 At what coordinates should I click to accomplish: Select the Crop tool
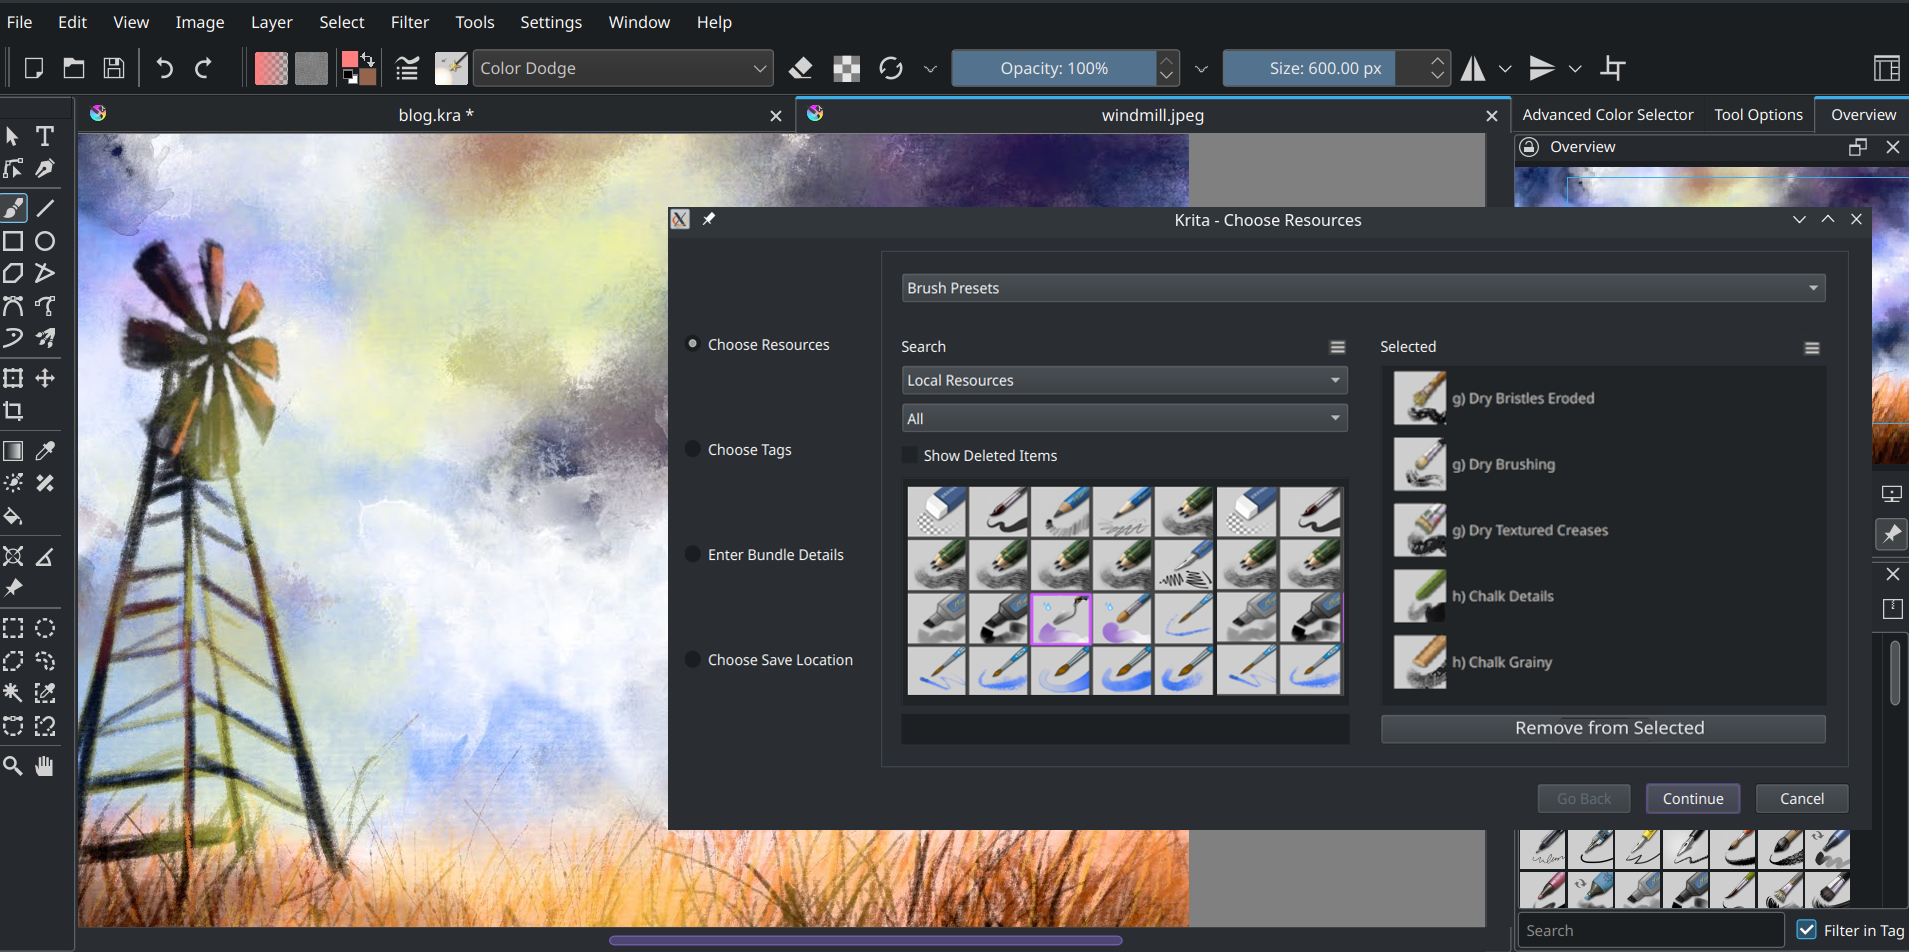coord(13,411)
